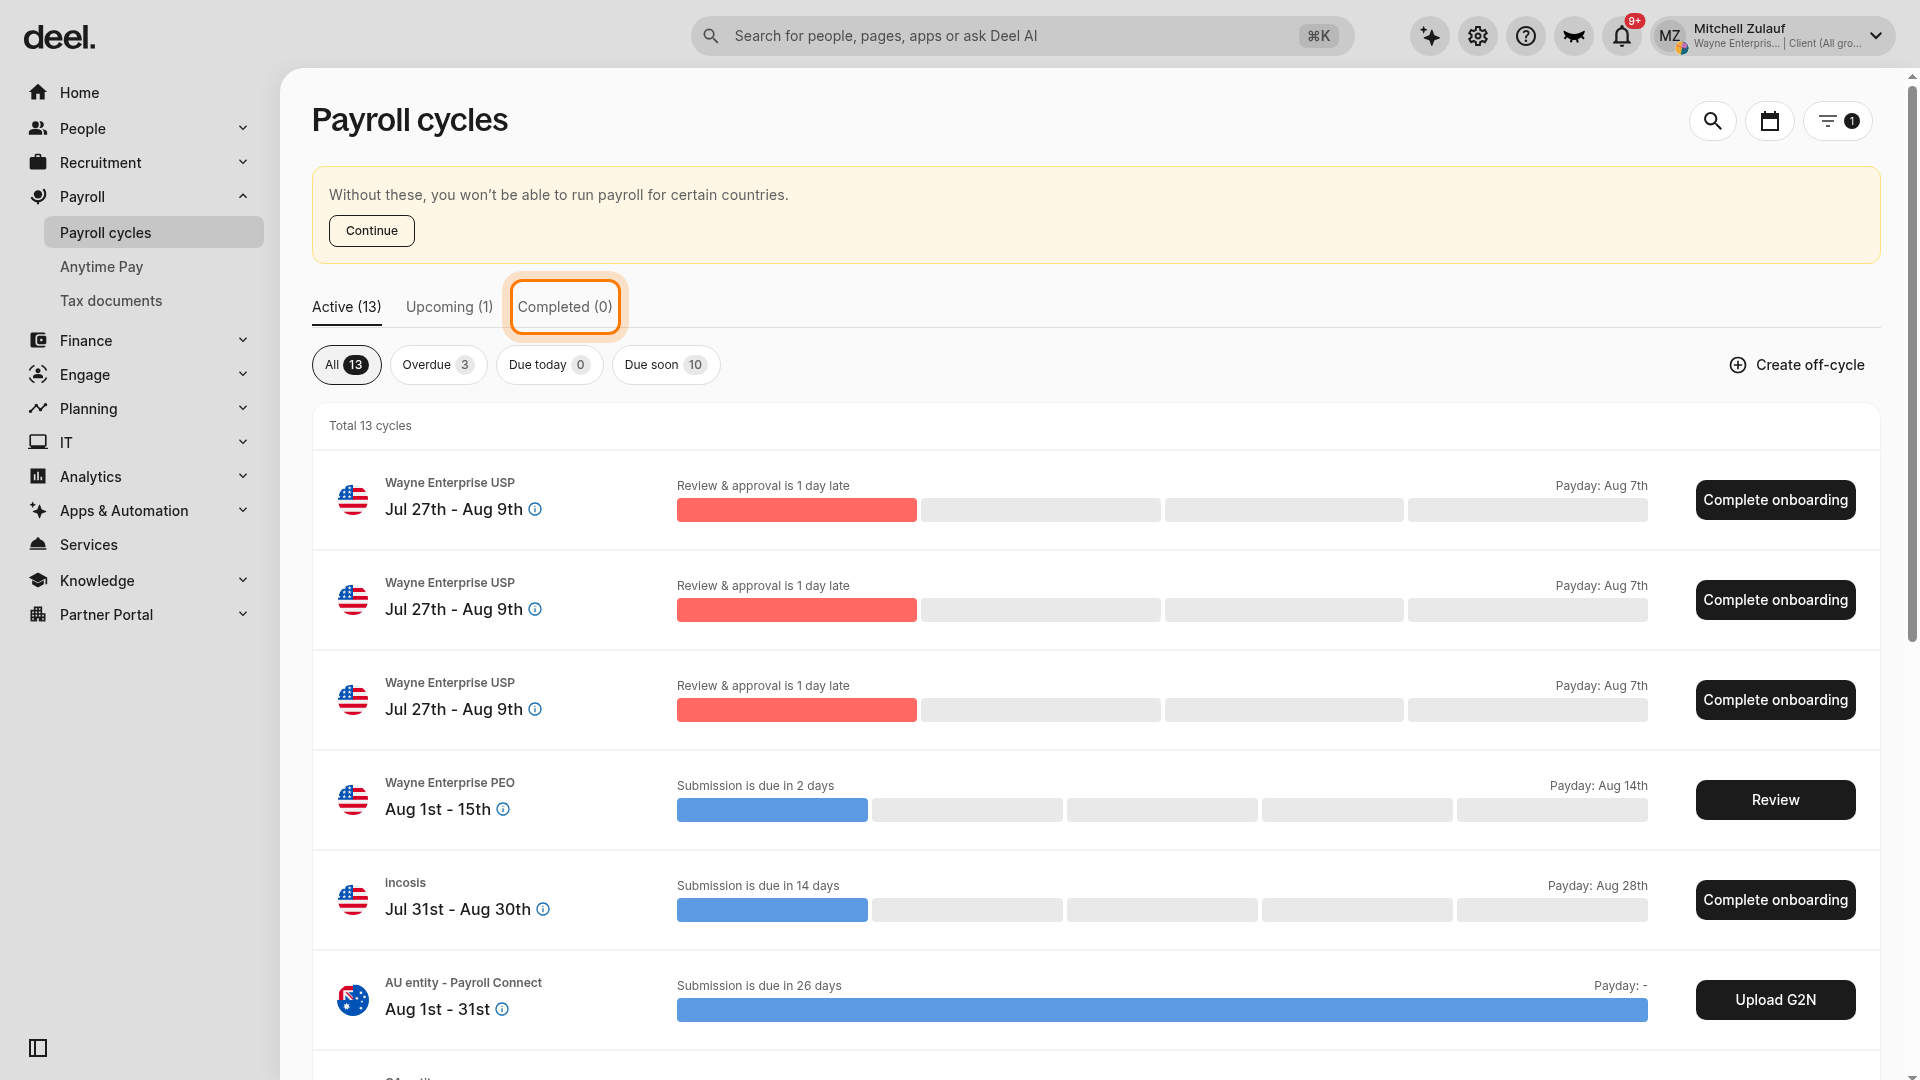Open the settings gear icon
The width and height of the screenshot is (1920, 1080).
1478,37
